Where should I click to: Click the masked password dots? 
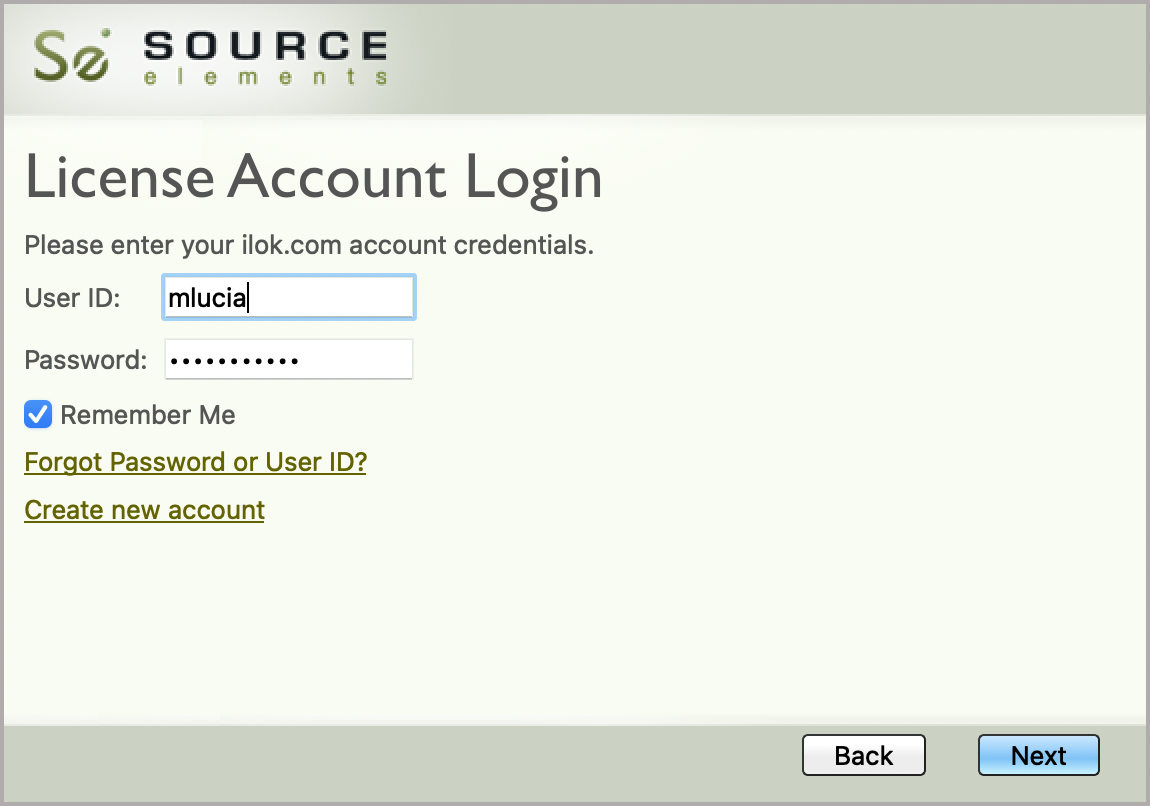tap(234, 360)
